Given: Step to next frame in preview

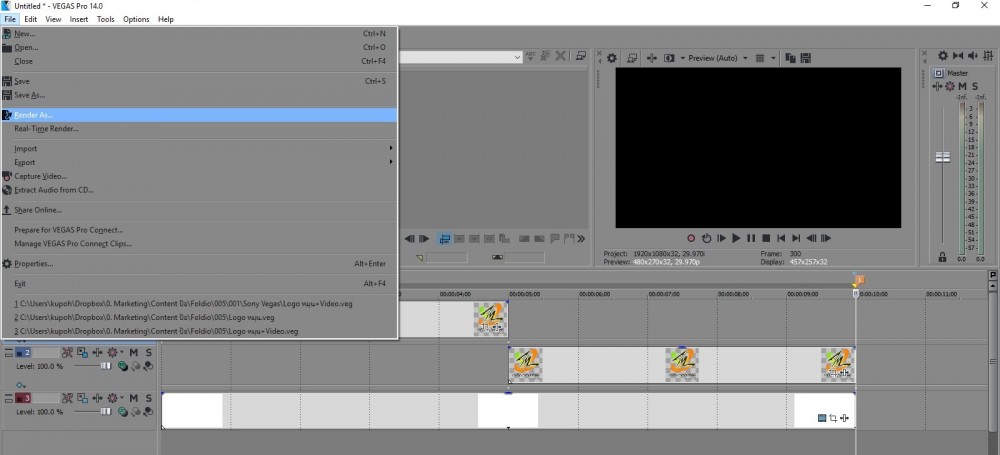Looking at the screenshot, I should pyautogui.click(x=826, y=238).
